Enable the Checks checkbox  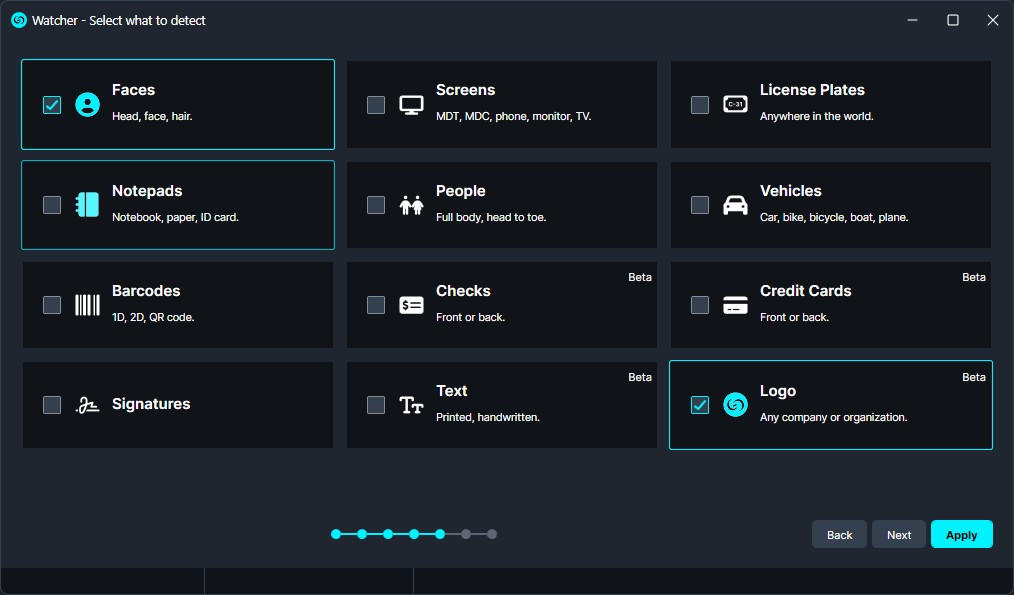[376, 305]
